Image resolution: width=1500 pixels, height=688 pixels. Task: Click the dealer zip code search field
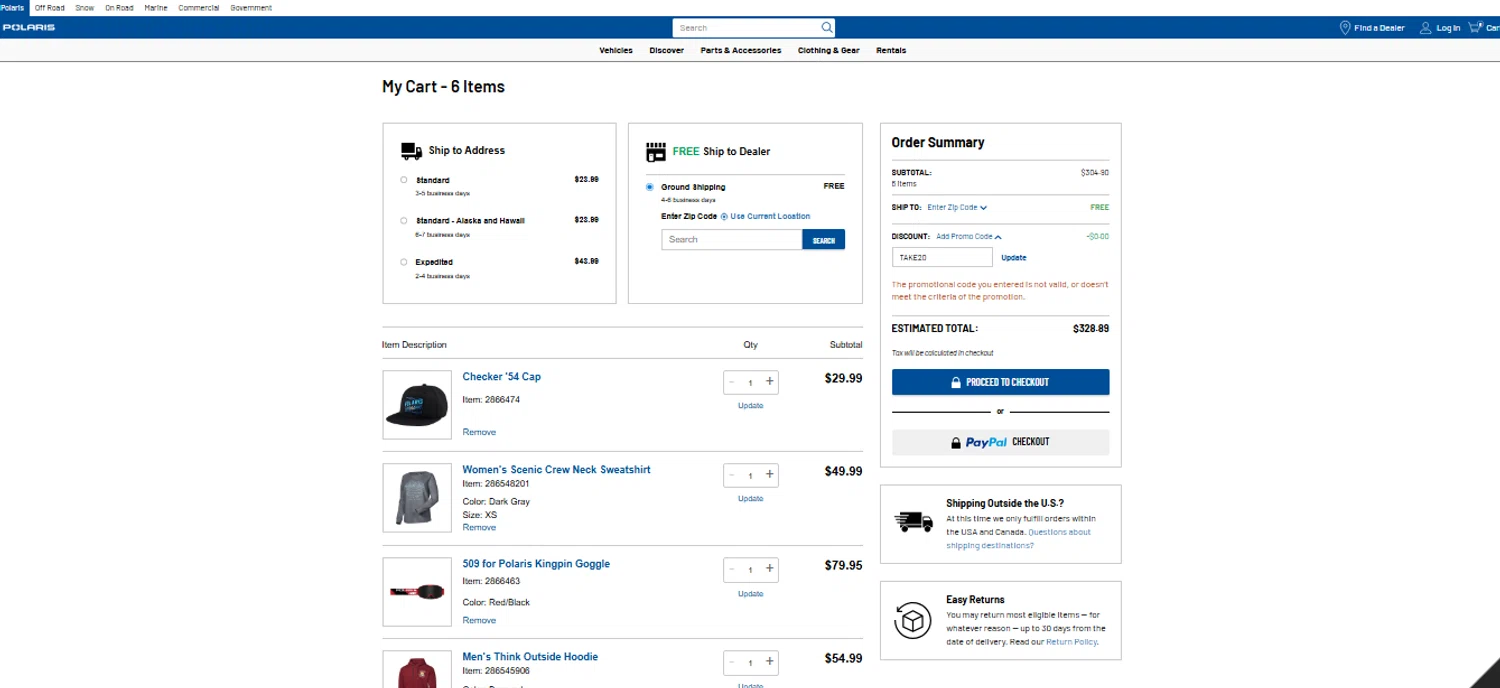(732, 240)
